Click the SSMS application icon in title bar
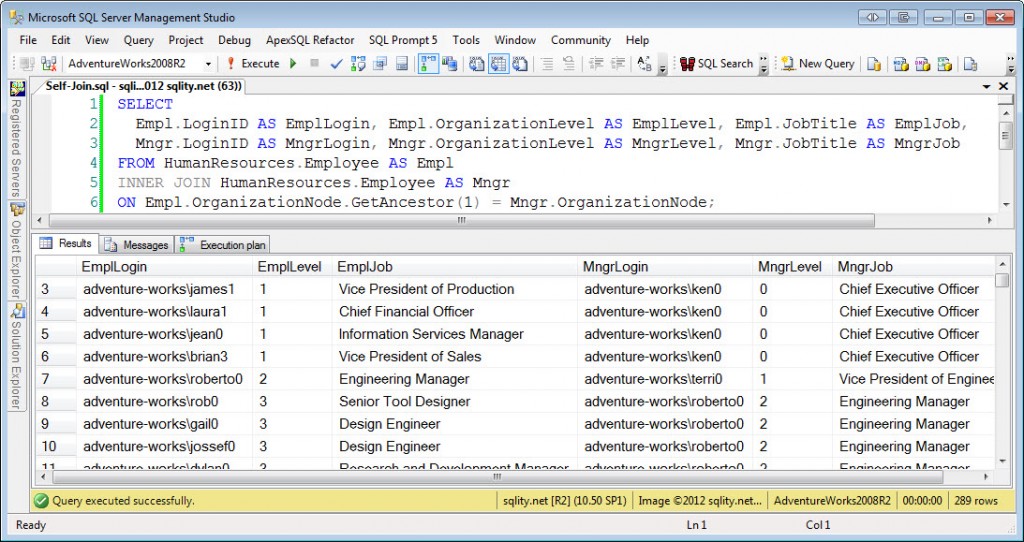This screenshot has width=1024, height=542. pyautogui.click(x=17, y=17)
